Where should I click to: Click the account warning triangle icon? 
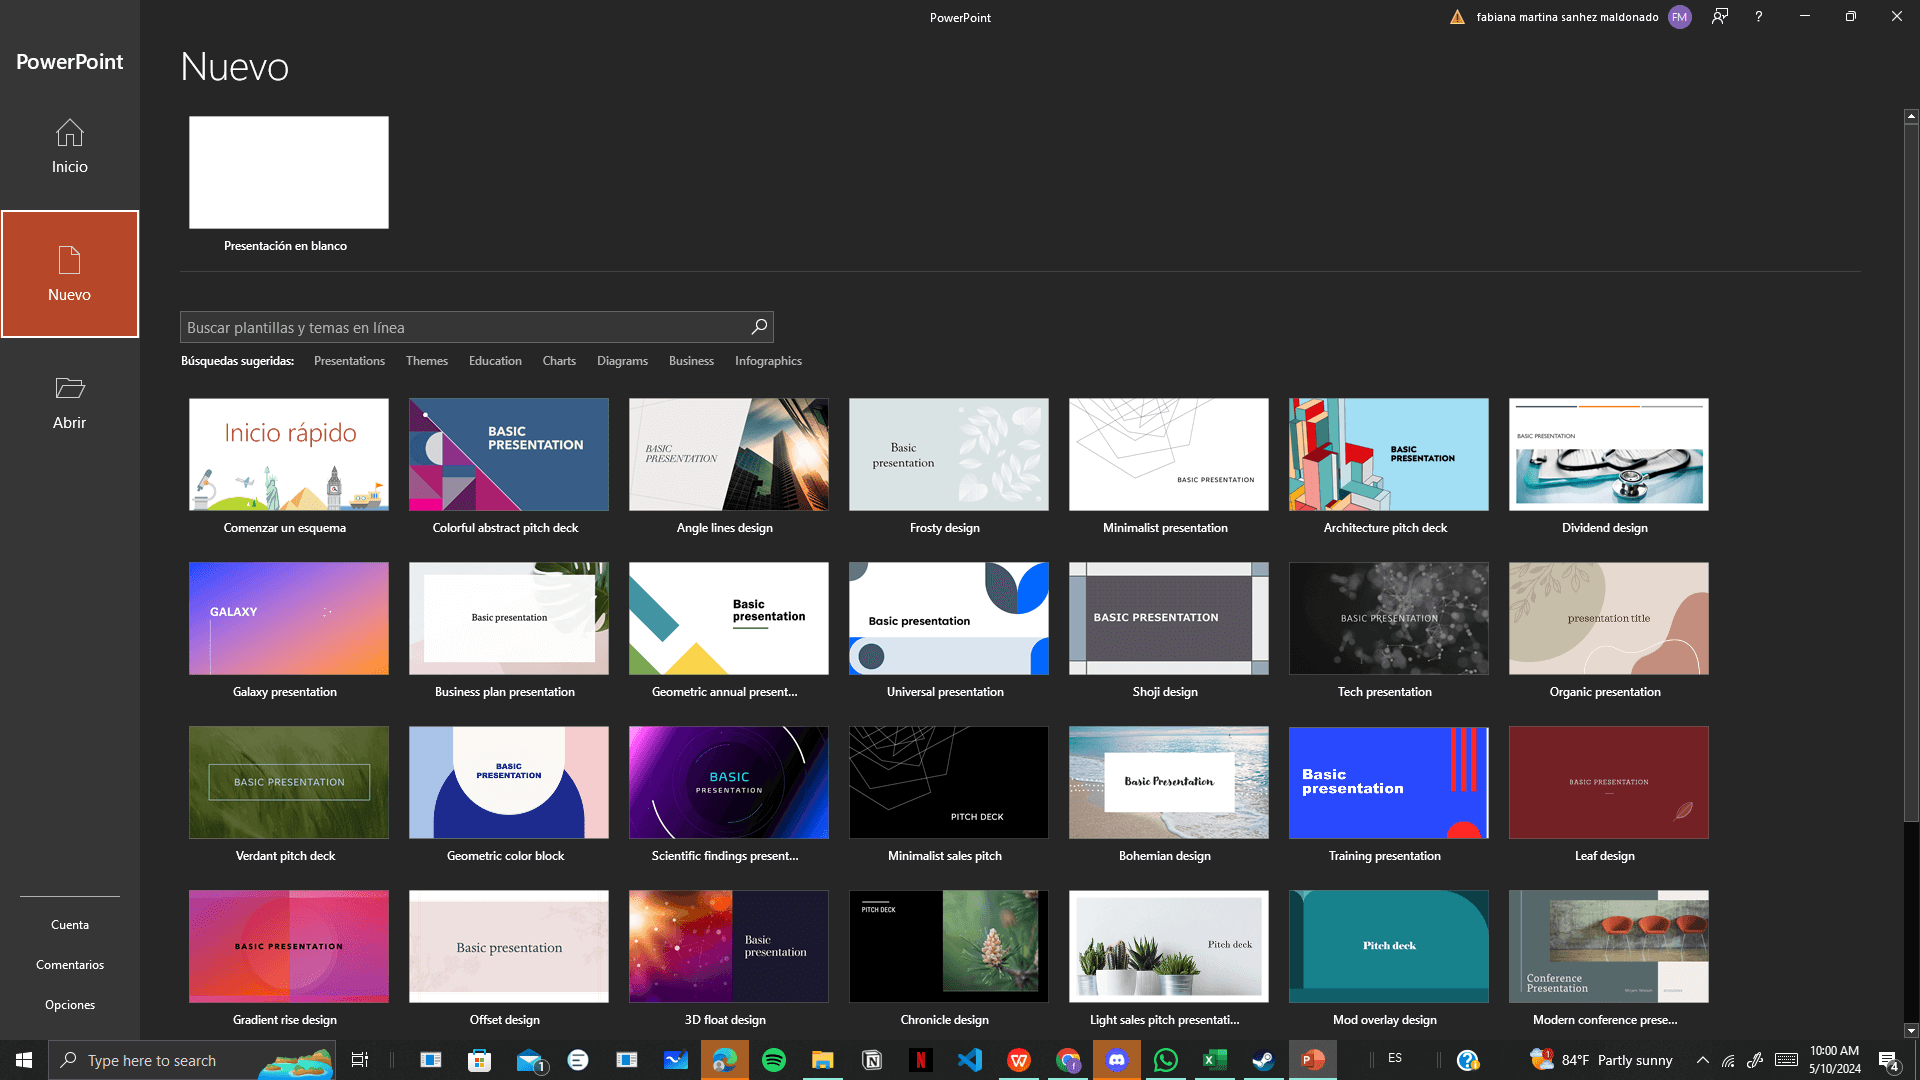pos(1457,17)
